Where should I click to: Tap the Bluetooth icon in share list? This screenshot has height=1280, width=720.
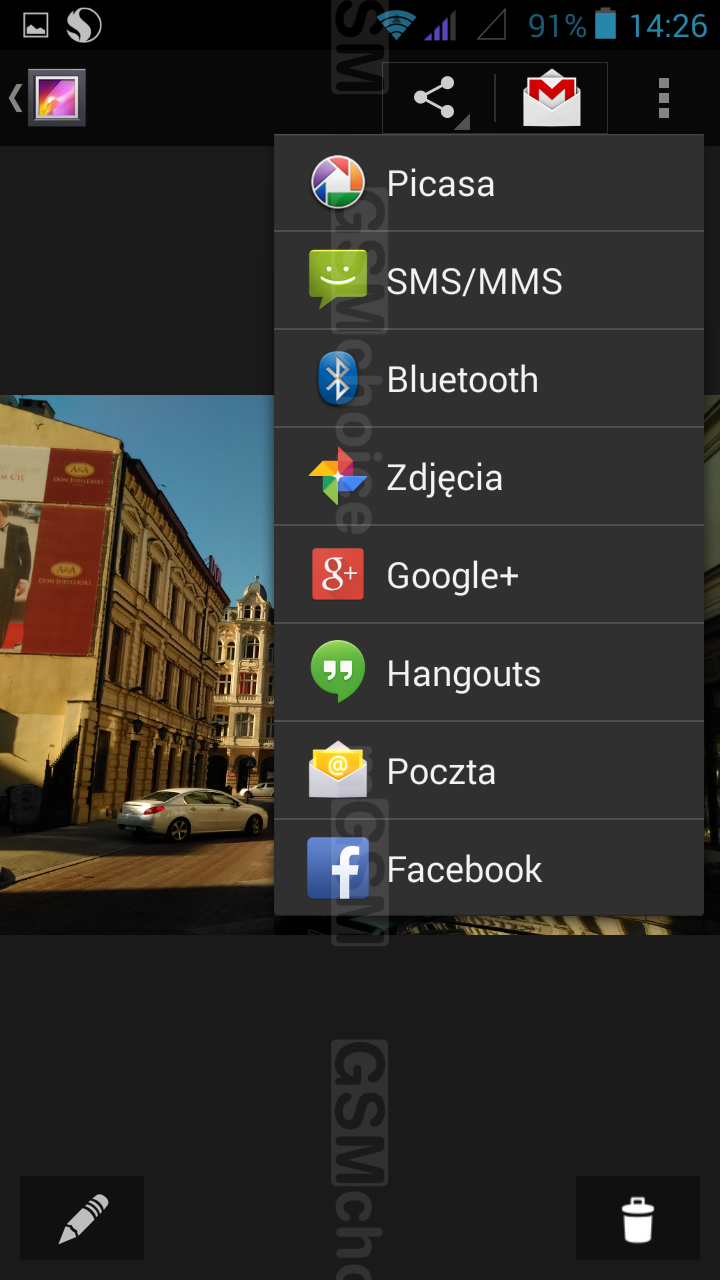coord(338,379)
